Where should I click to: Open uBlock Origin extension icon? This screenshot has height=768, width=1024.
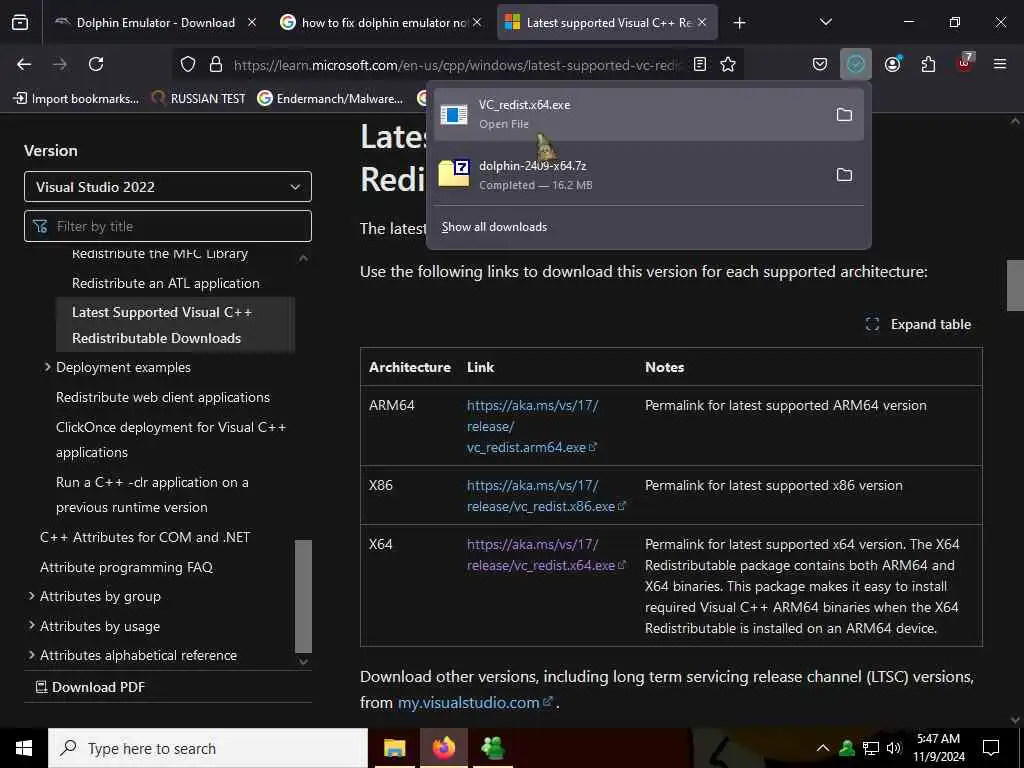(x=965, y=63)
